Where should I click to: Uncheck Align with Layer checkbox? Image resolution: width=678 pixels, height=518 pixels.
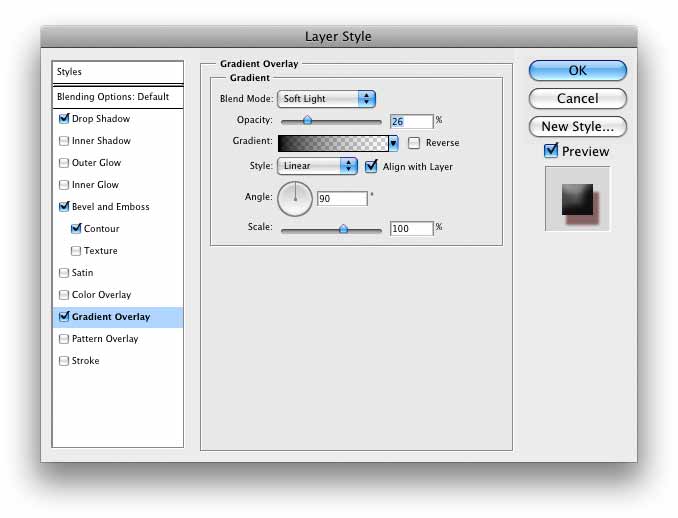371,166
